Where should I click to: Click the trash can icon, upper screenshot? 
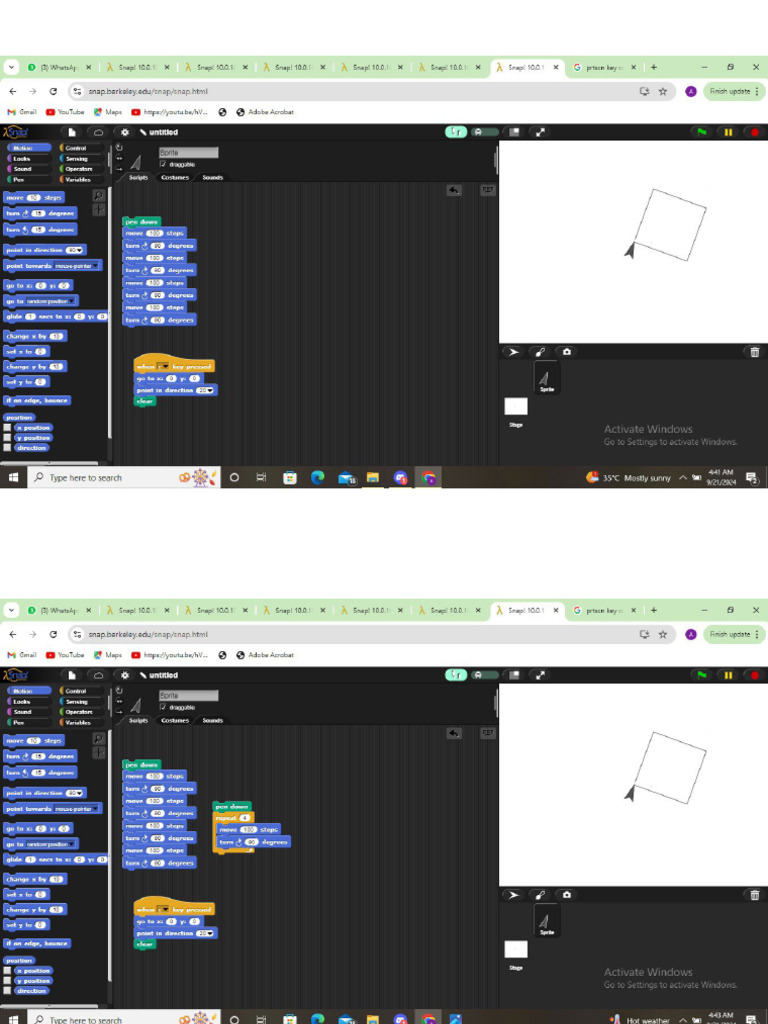[754, 352]
